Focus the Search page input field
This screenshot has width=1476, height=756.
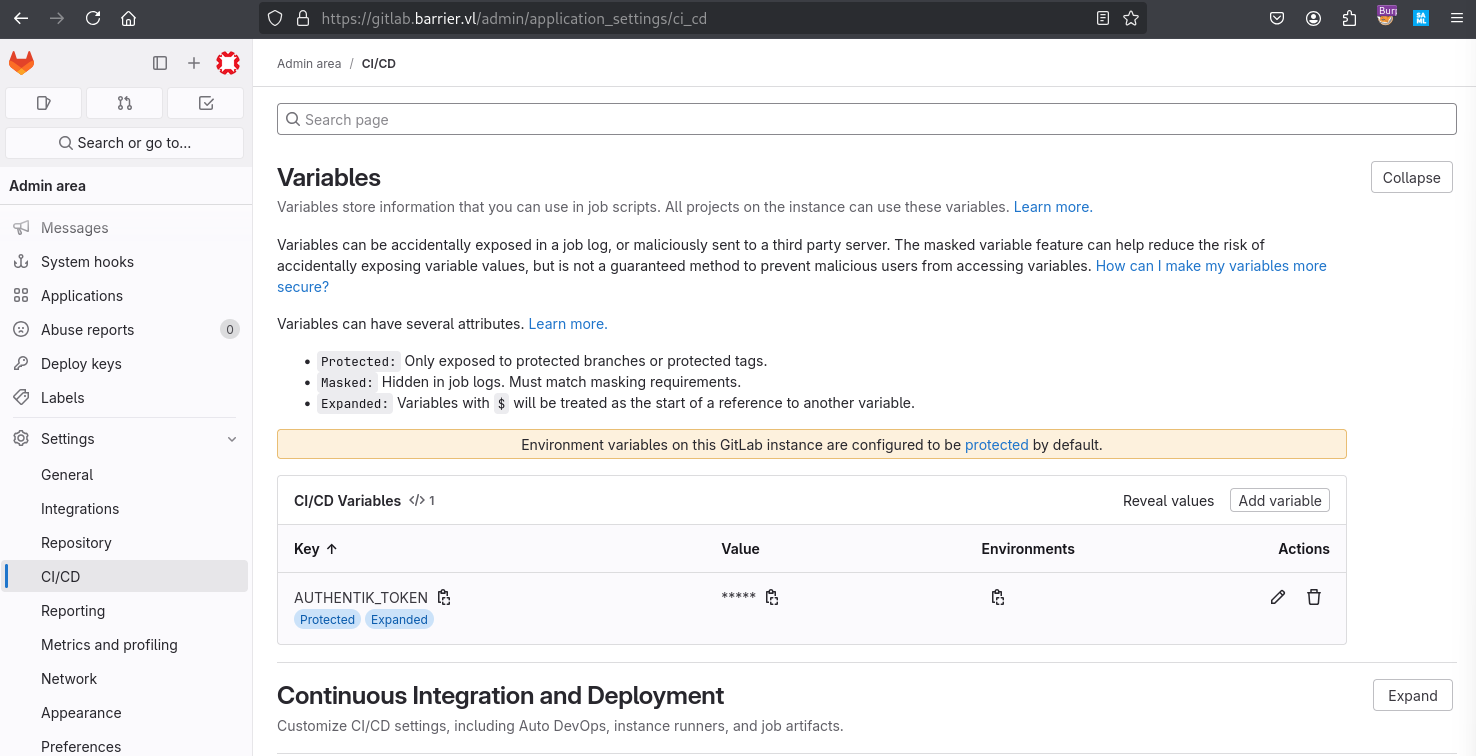pyautogui.click(x=866, y=119)
